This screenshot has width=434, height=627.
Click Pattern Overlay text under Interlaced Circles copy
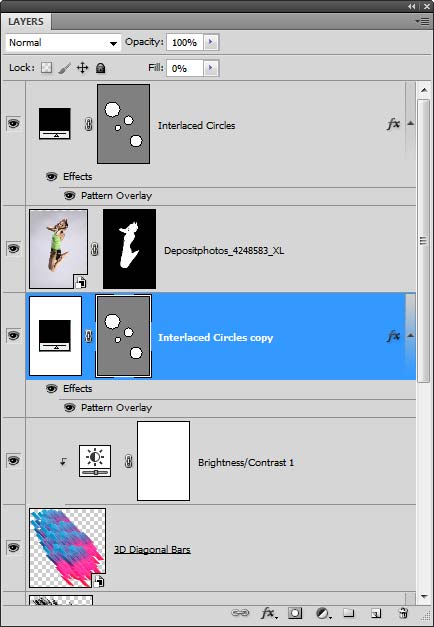pos(116,407)
